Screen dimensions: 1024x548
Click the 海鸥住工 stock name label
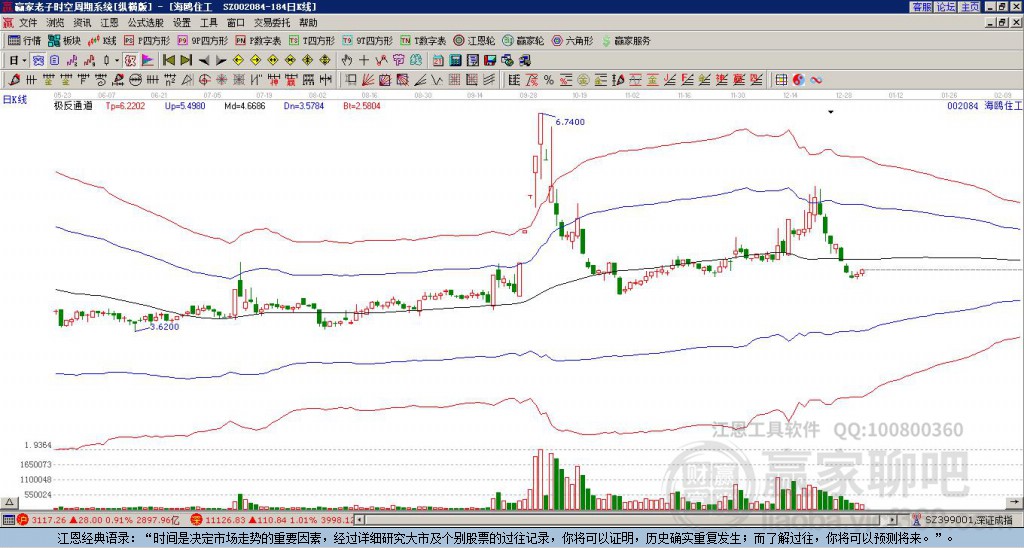coord(1003,105)
